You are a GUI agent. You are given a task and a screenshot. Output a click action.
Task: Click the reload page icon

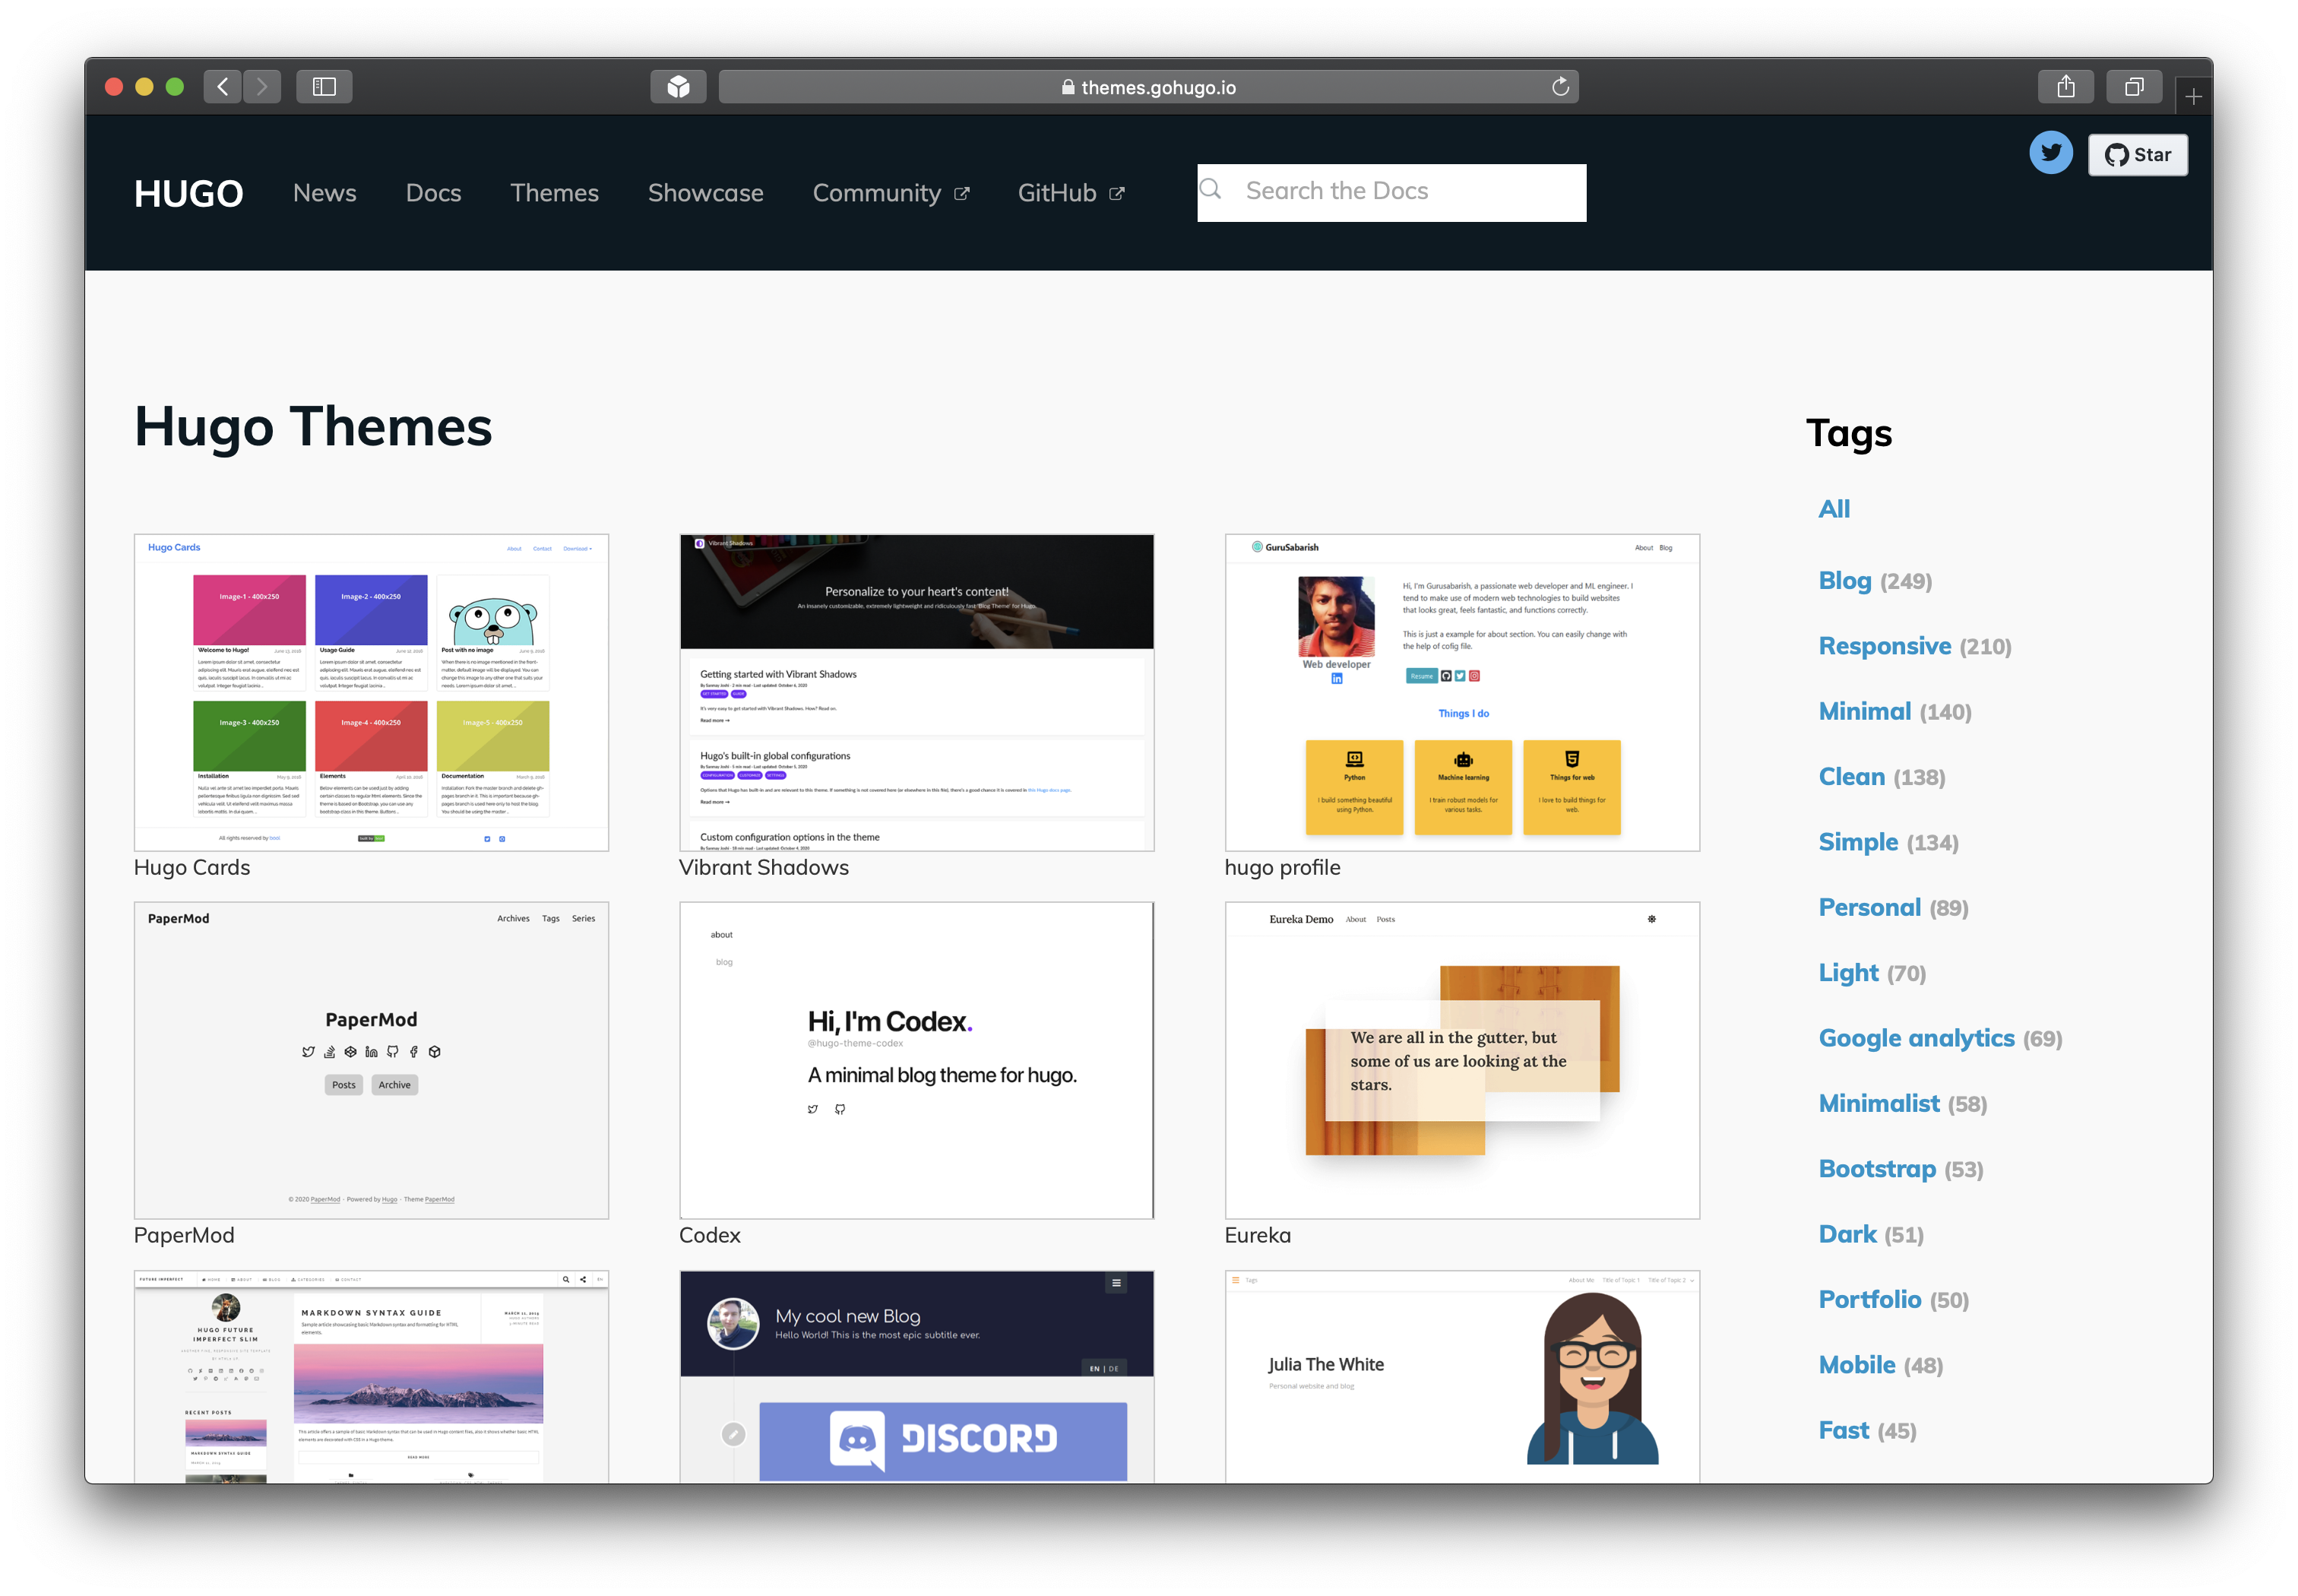[1560, 87]
